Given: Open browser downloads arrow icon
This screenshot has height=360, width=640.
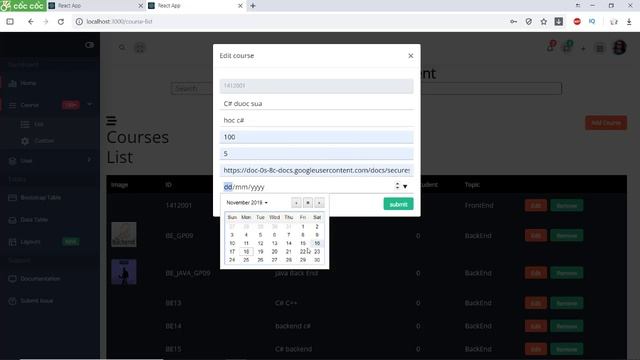Looking at the screenshot, I should click(x=629, y=22).
